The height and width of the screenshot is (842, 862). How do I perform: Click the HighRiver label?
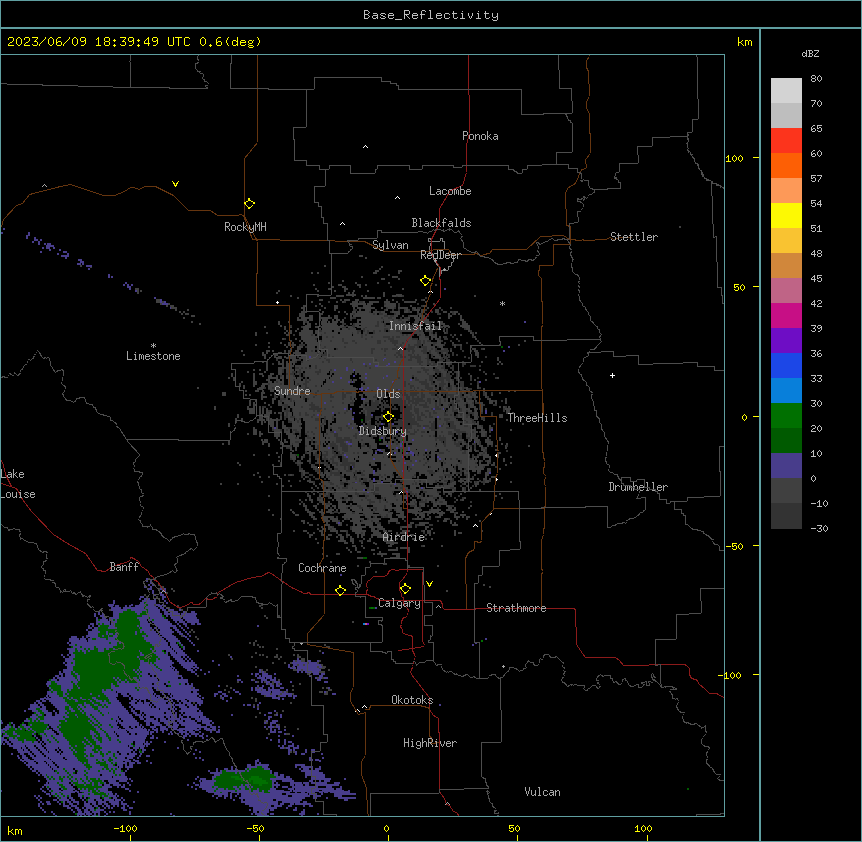click(x=430, y=743)
